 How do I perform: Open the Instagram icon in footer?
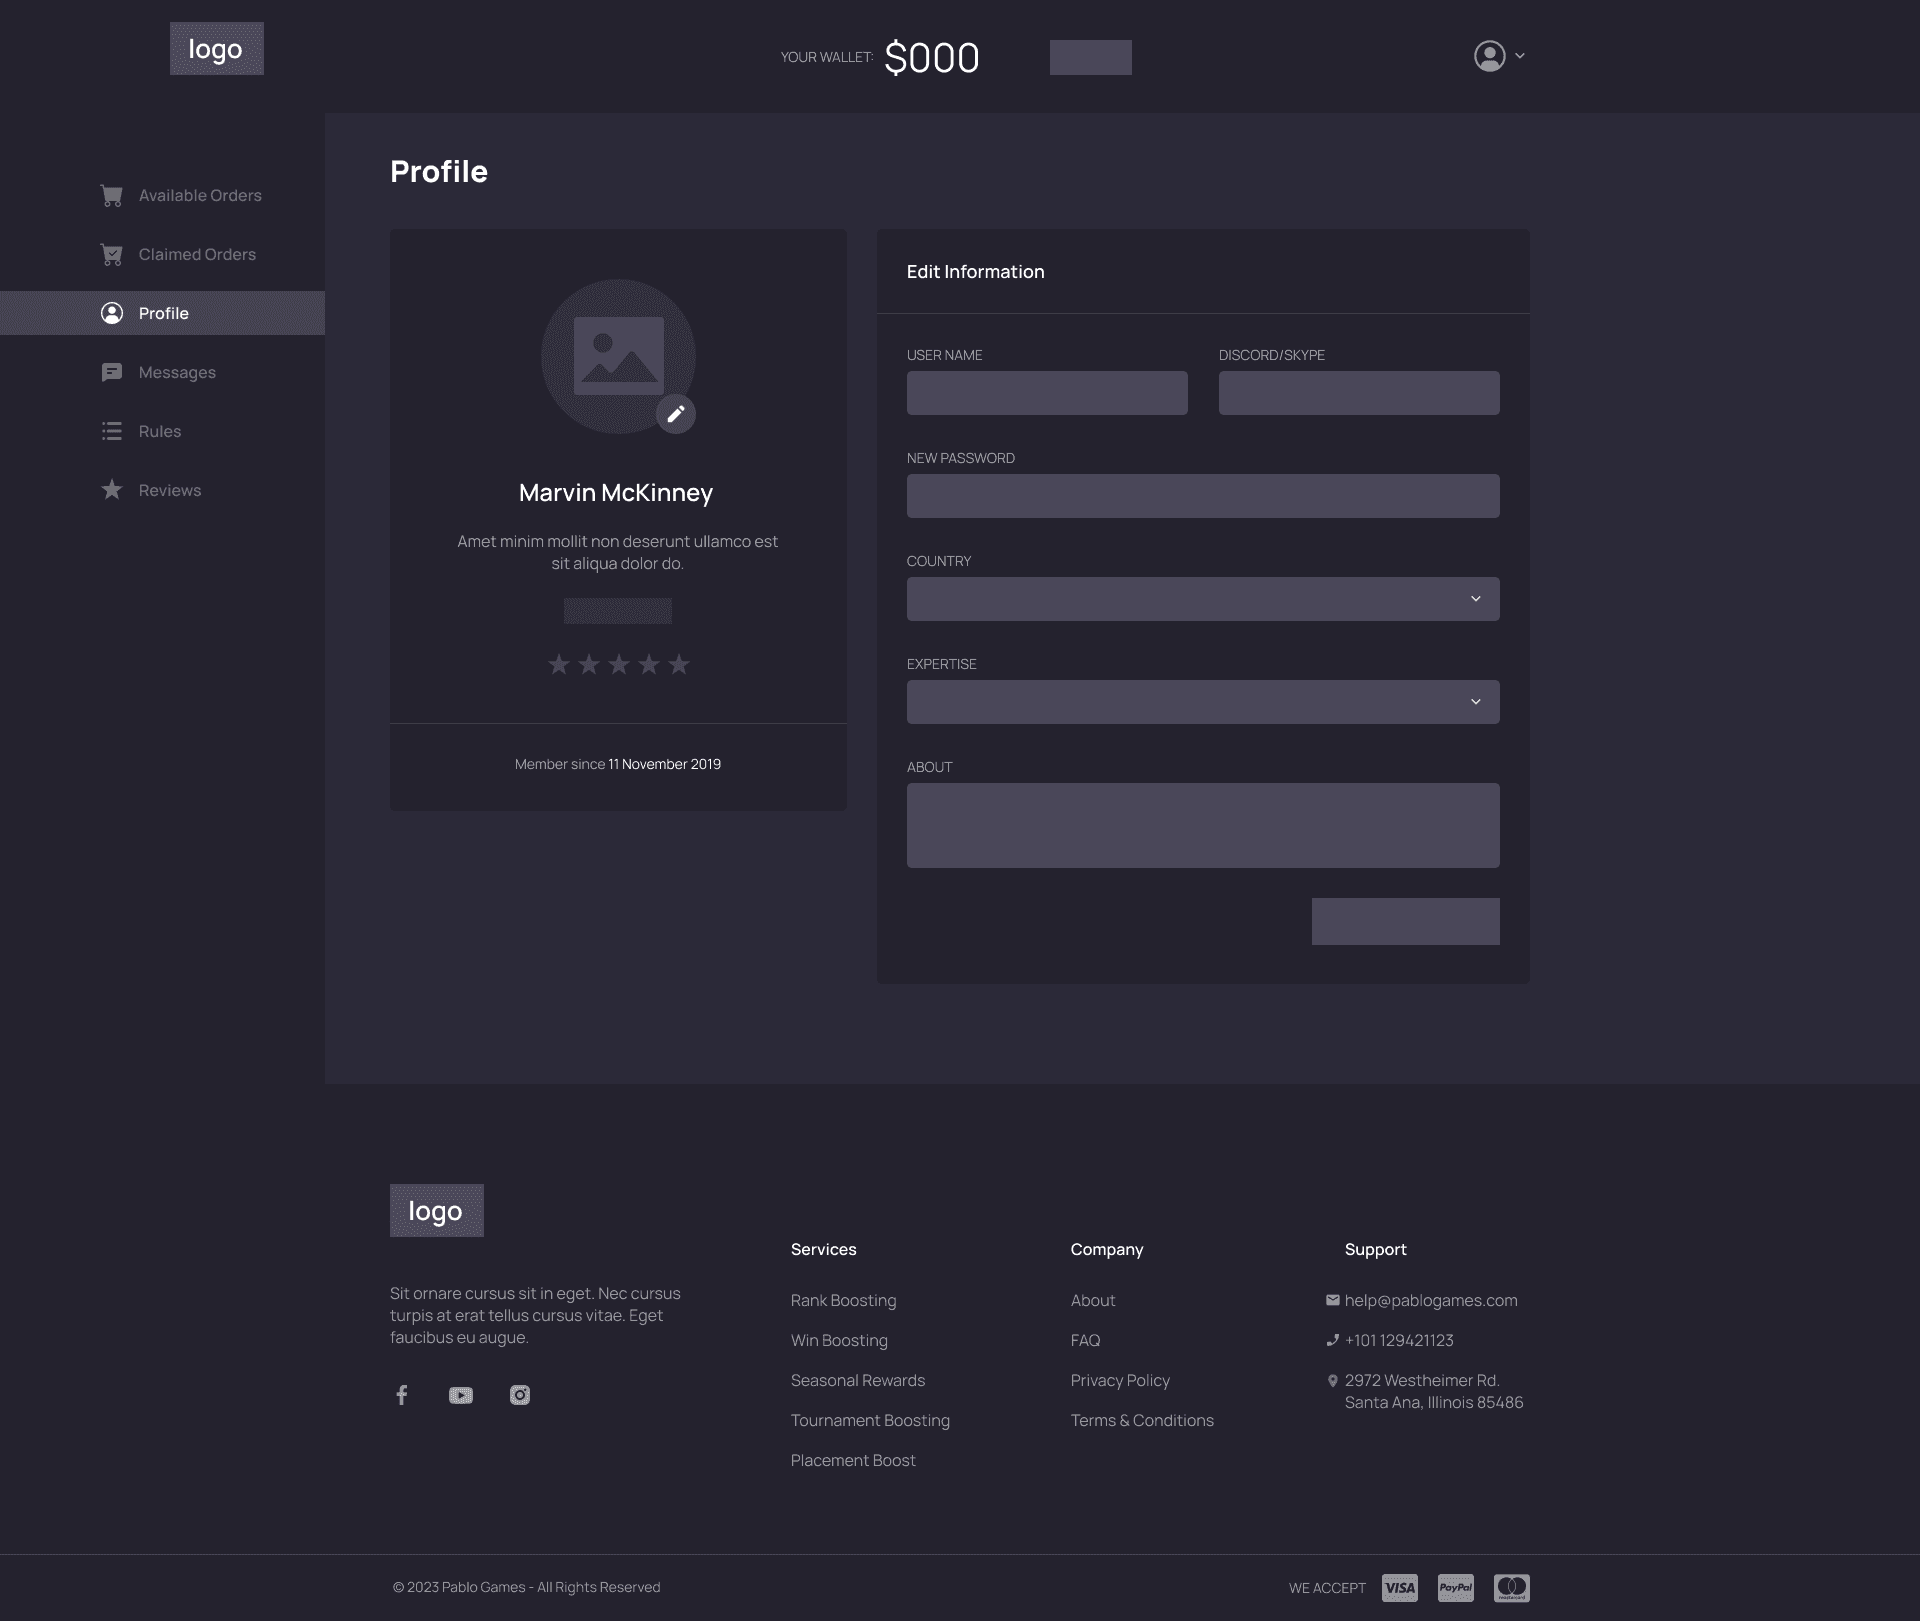[520, 1395]
